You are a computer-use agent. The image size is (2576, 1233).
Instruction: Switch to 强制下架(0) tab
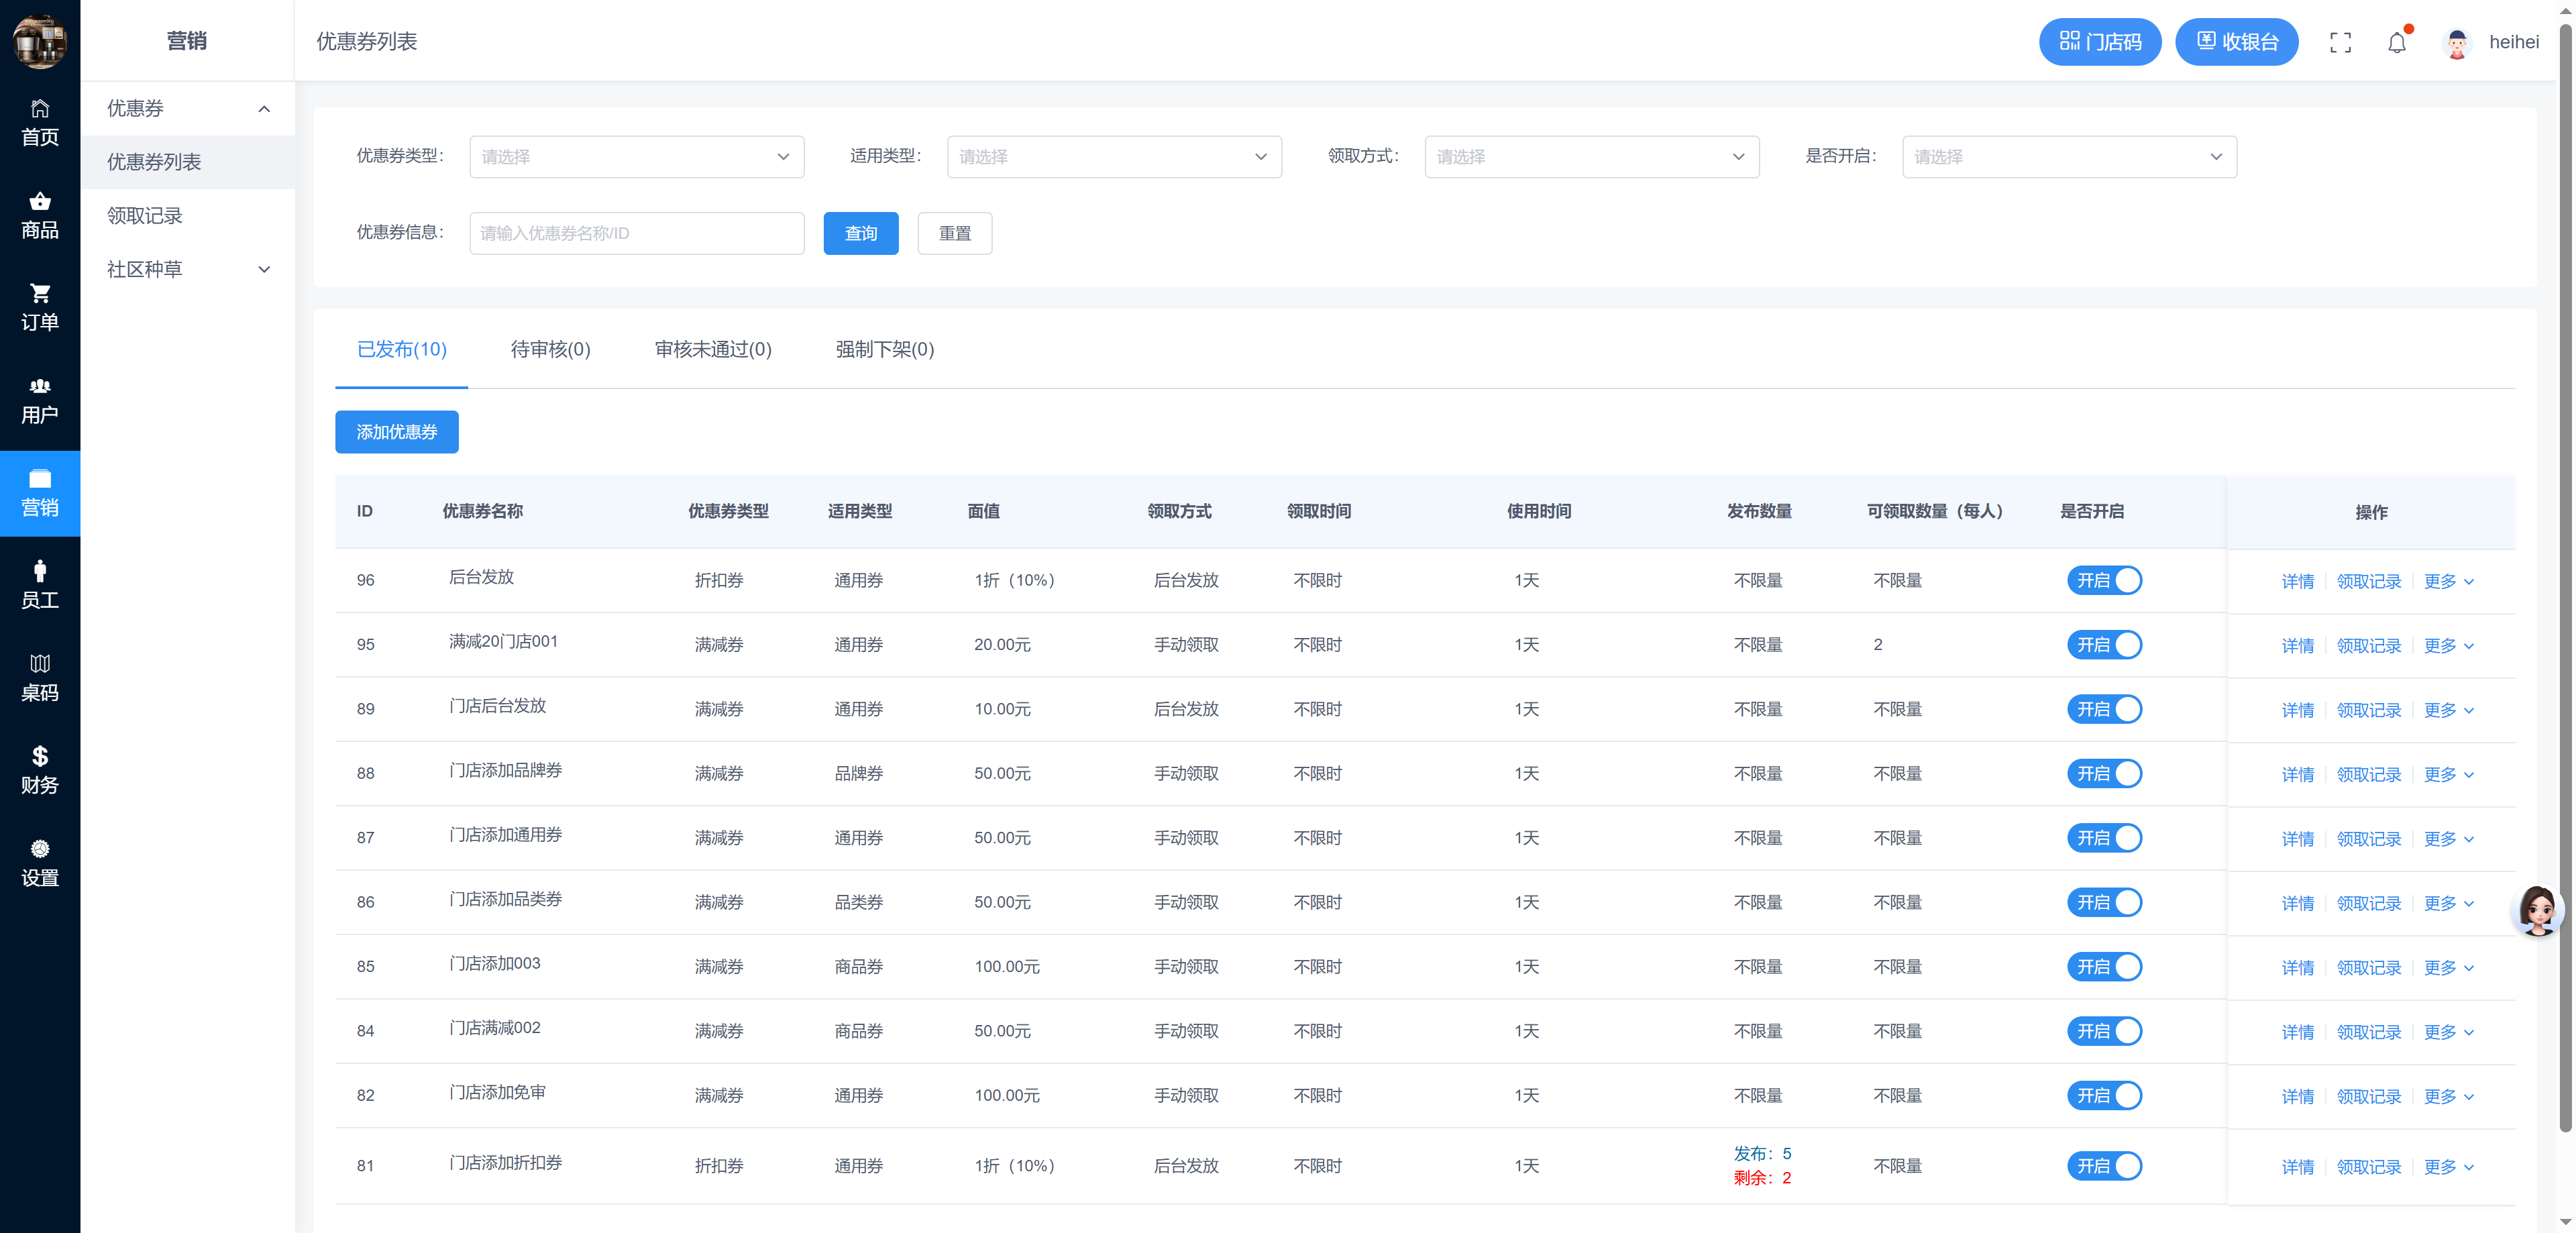[x=884, y=349]
